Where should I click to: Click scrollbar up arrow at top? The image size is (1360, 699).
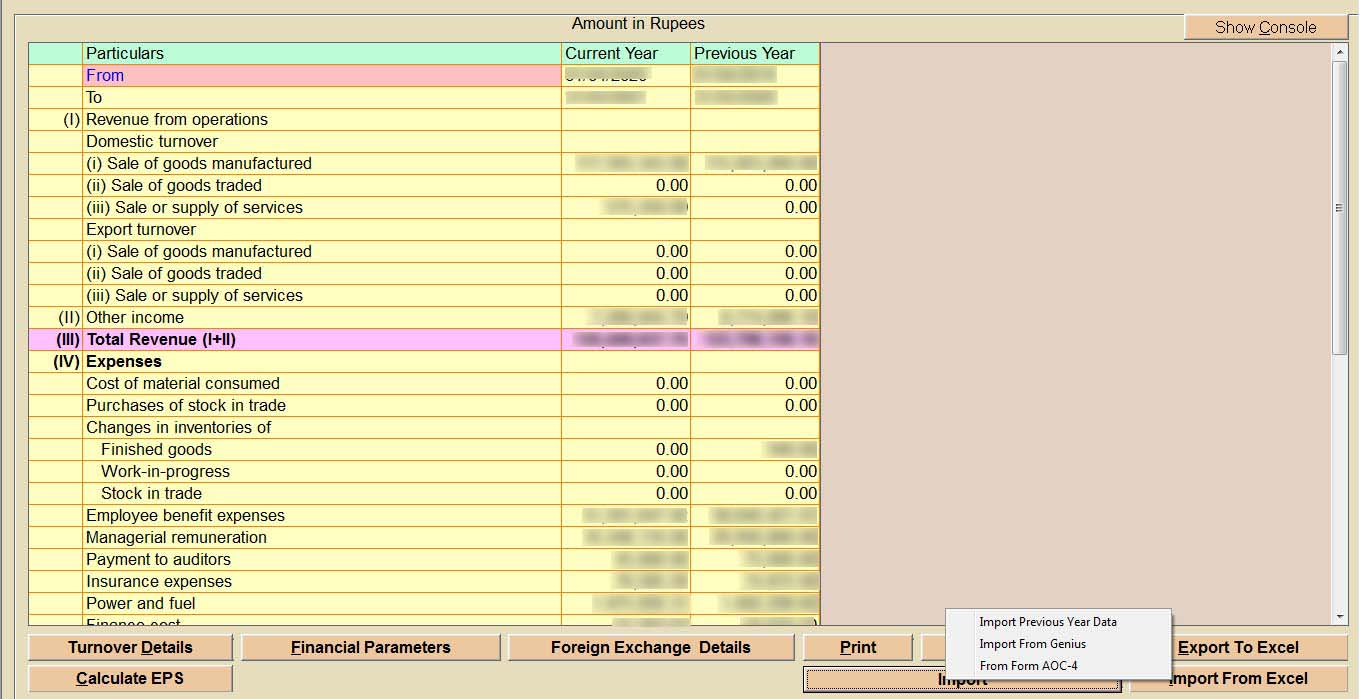[1340, 52]
